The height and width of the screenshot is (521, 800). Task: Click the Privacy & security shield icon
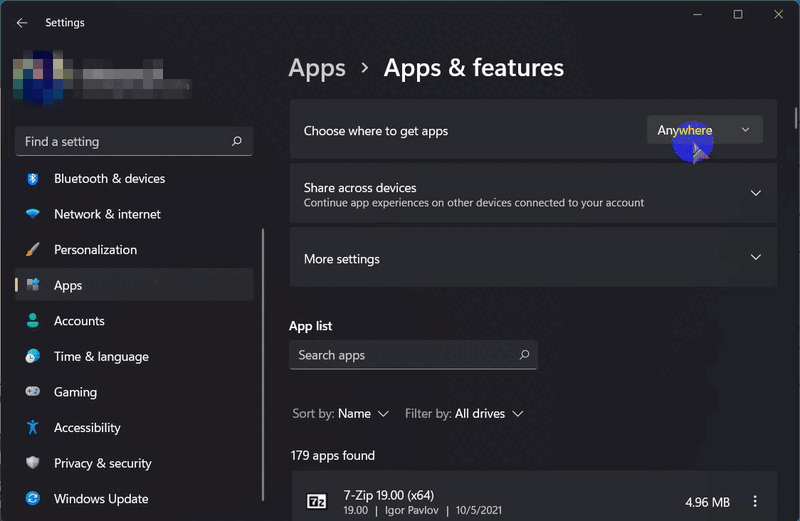(33, 463)
